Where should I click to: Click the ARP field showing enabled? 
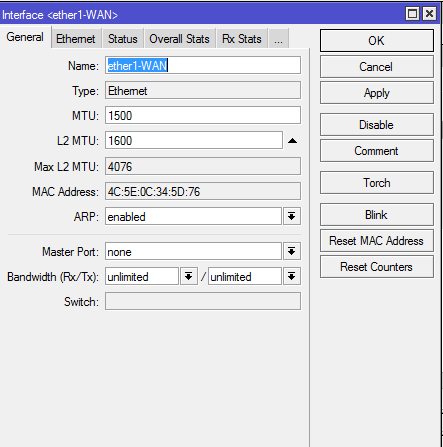(x=193, y=216)
